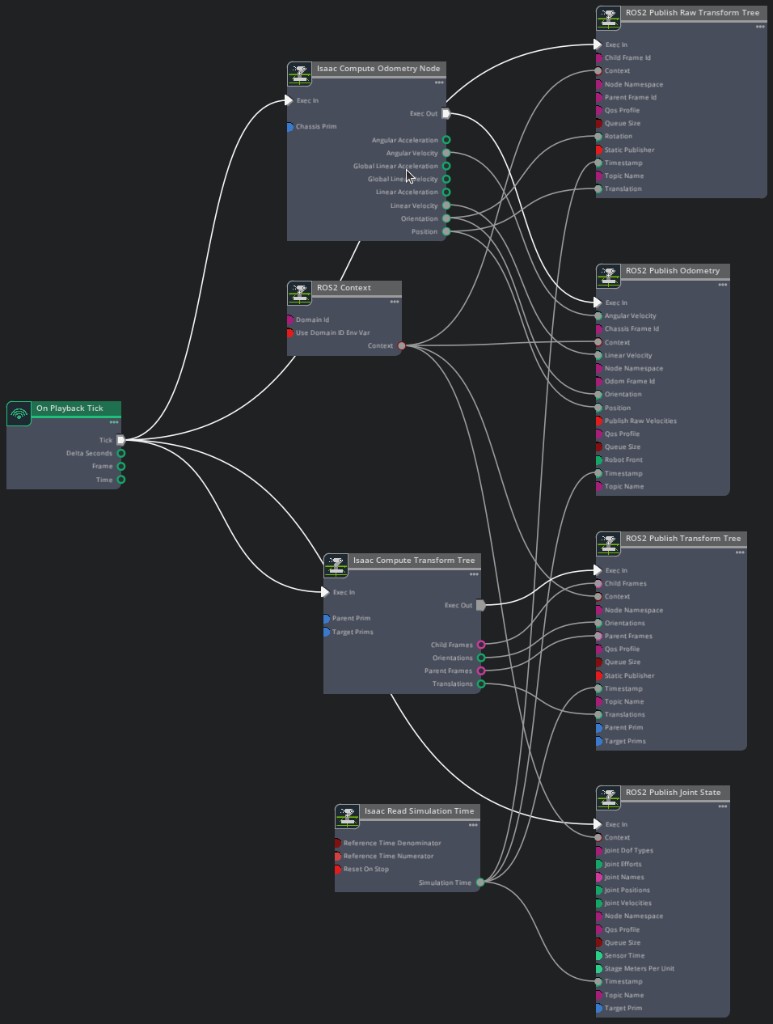Click the Translations output port on Compute Transform Tree
This screenshot has width=773, height=1024.
point(481,684)
